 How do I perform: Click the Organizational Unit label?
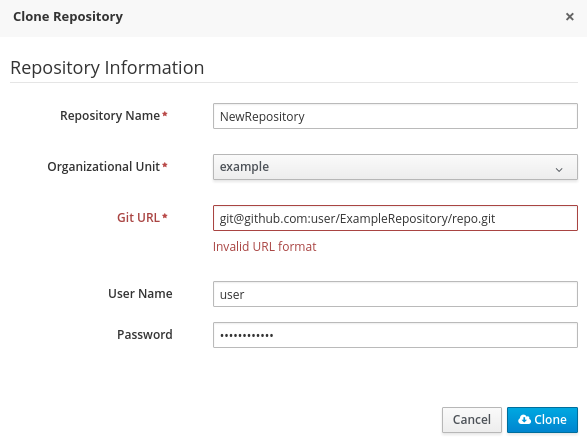[x=103, y=167]
